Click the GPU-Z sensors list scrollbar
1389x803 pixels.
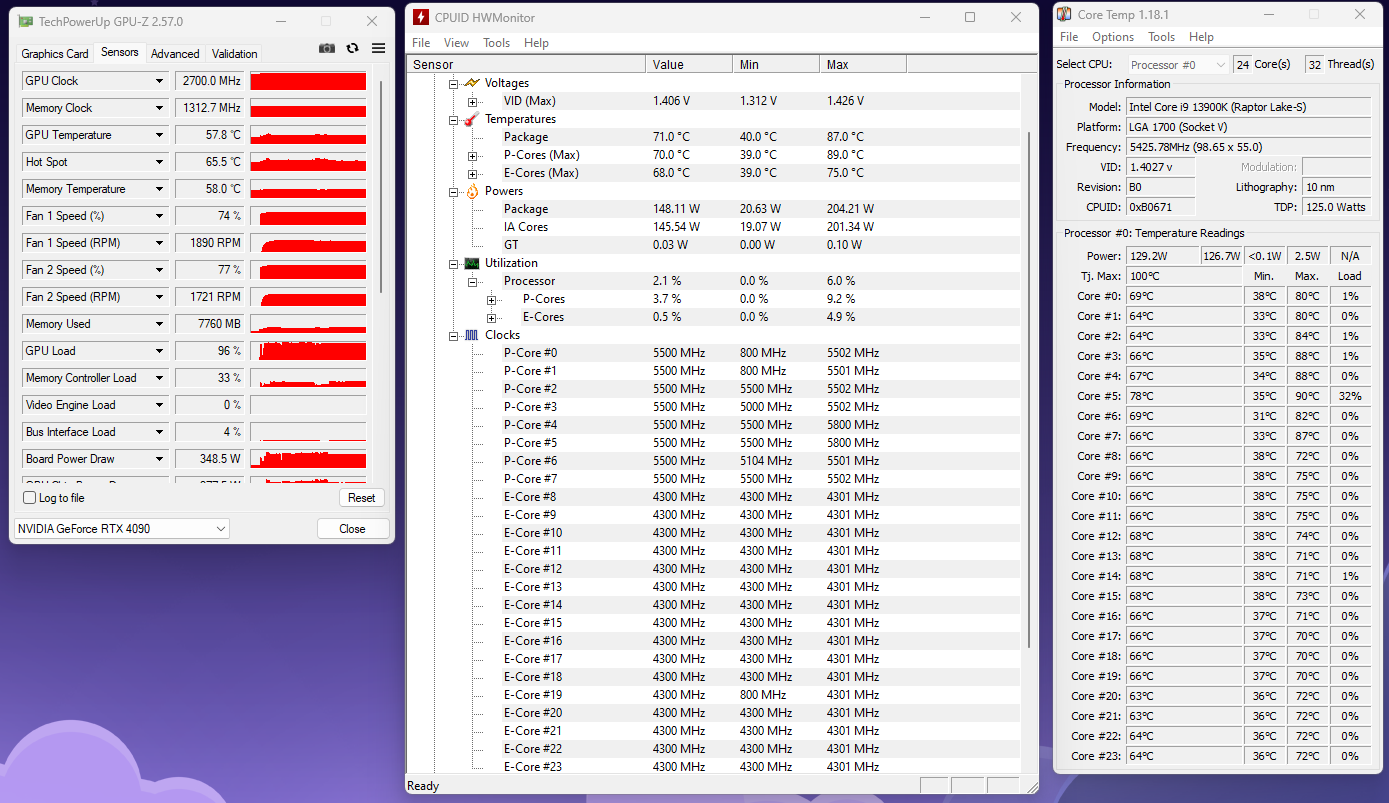pos(381,185)
